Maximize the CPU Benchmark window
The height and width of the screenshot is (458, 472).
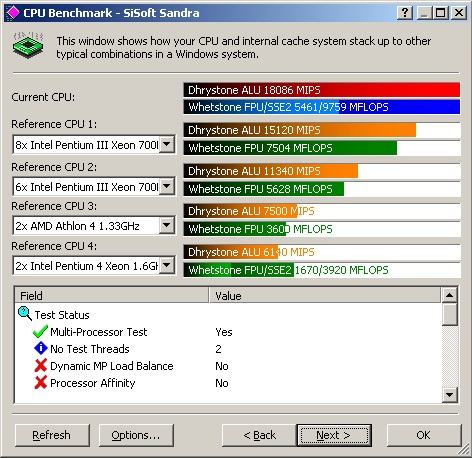tap(441, 13)
